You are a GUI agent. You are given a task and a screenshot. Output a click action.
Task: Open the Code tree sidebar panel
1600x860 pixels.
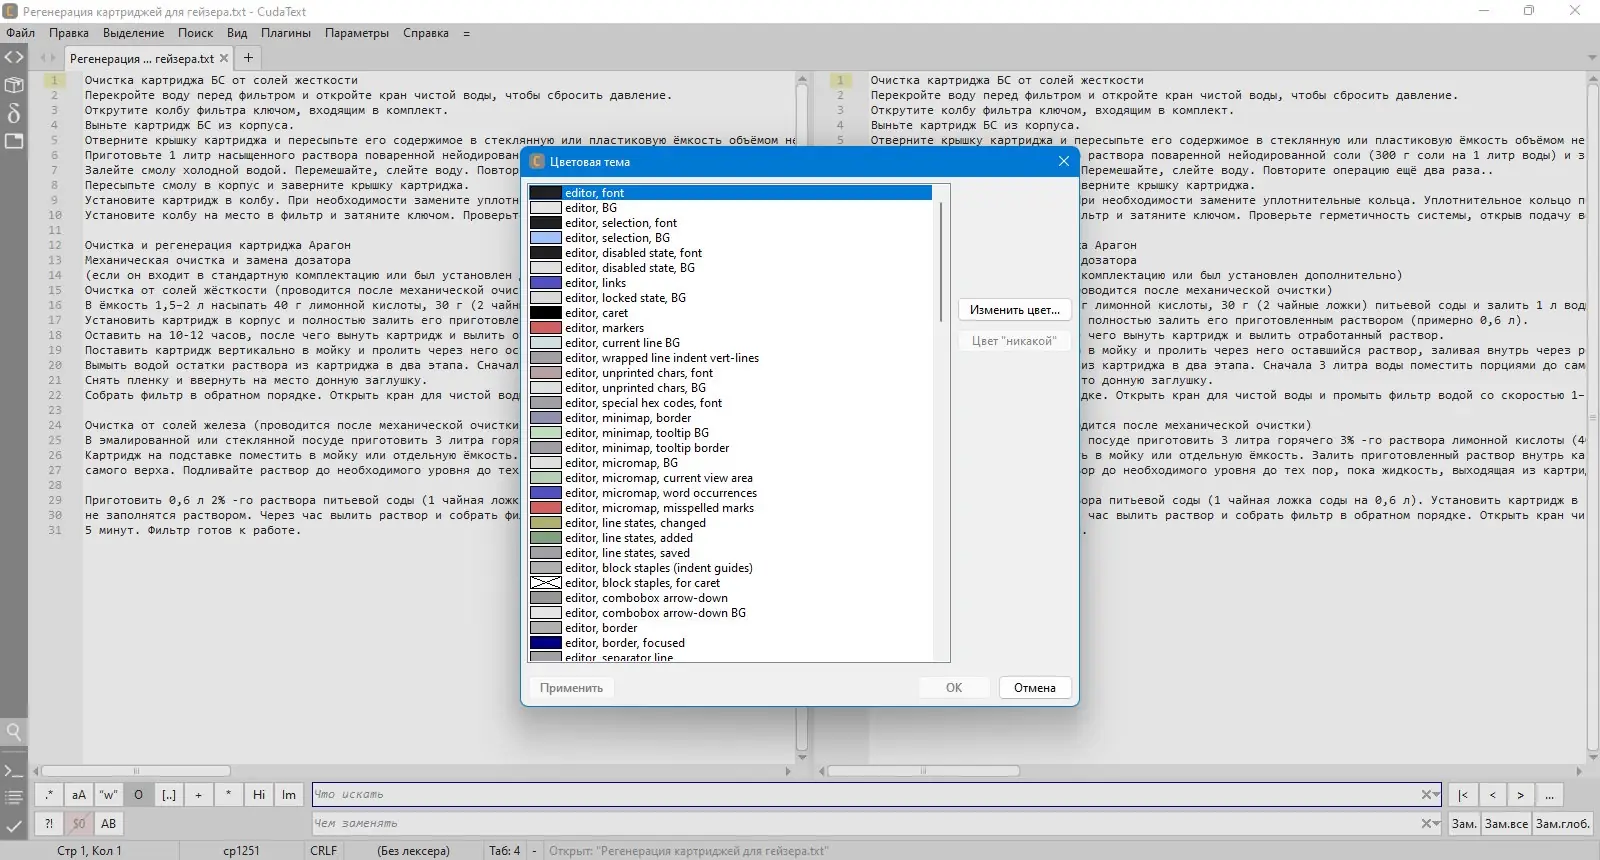[x=14, y=57]
